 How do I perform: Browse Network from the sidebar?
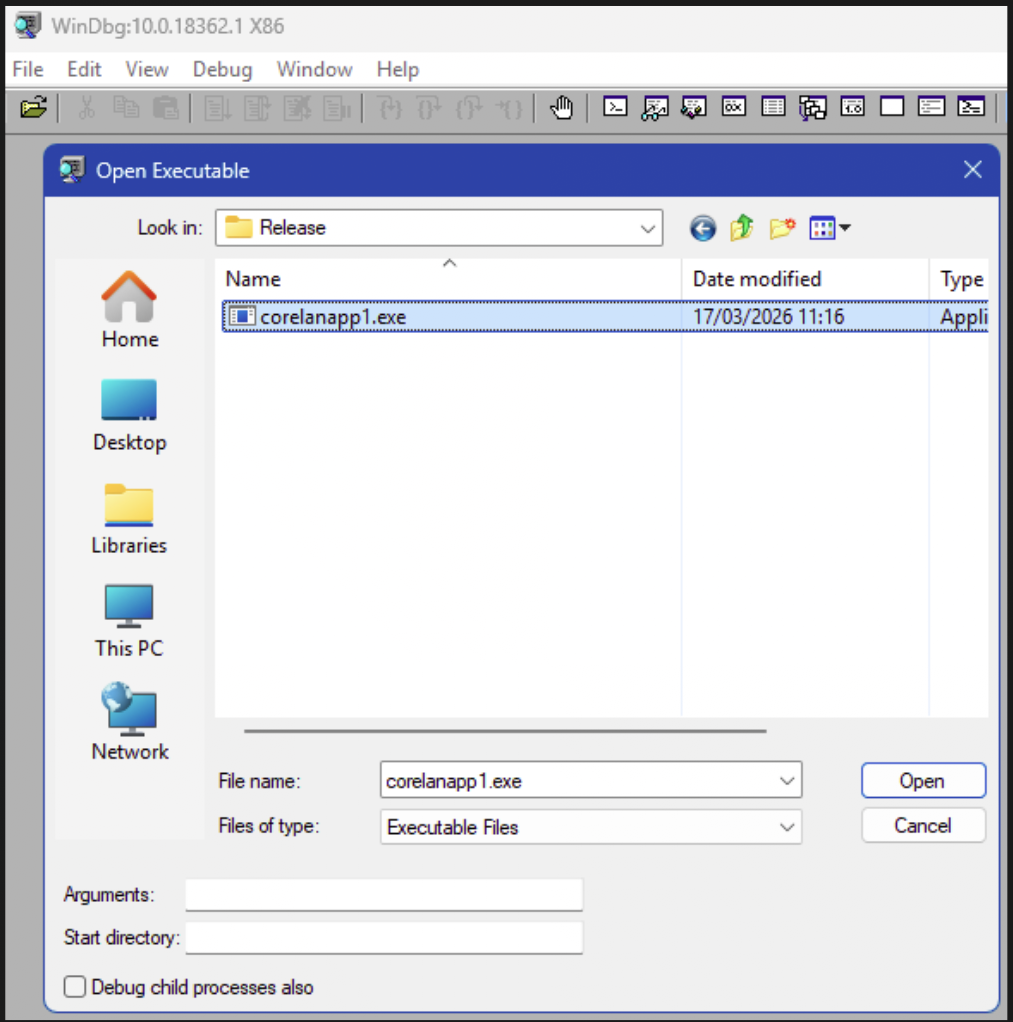(130, 724)
